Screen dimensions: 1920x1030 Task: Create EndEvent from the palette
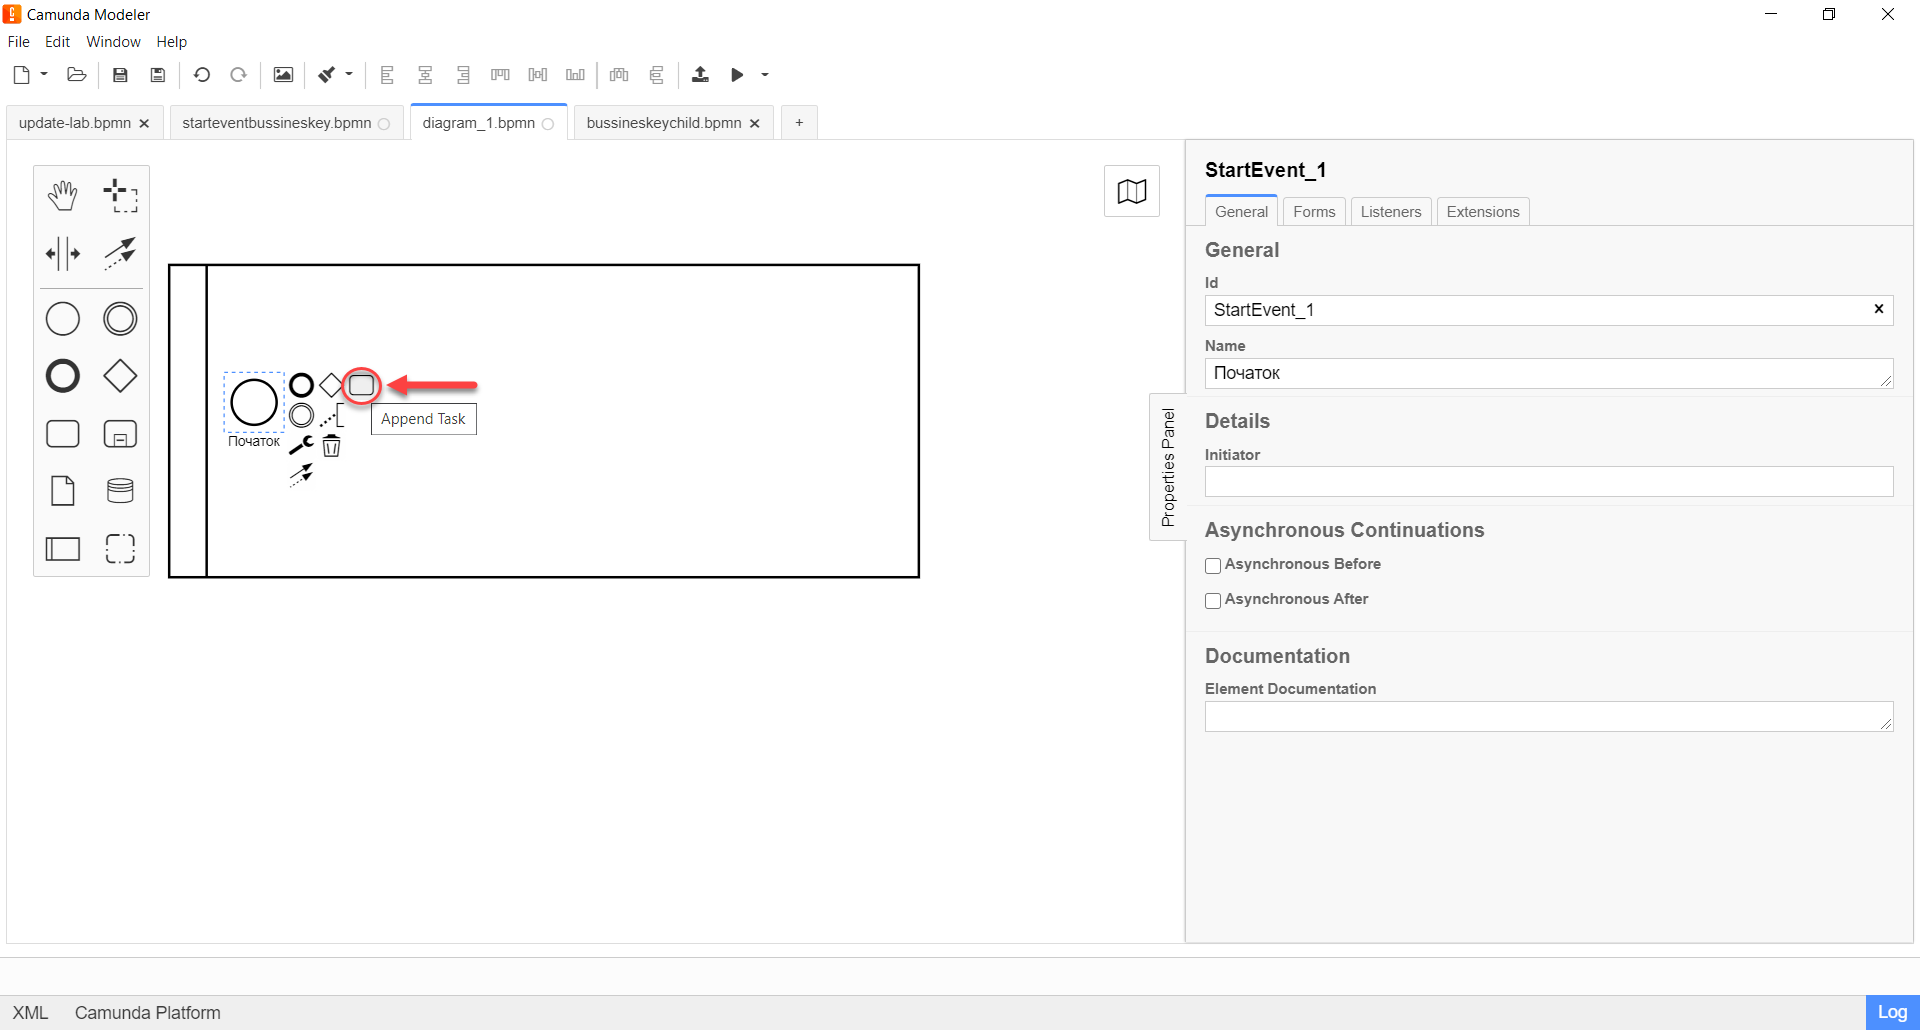[63, 376]
